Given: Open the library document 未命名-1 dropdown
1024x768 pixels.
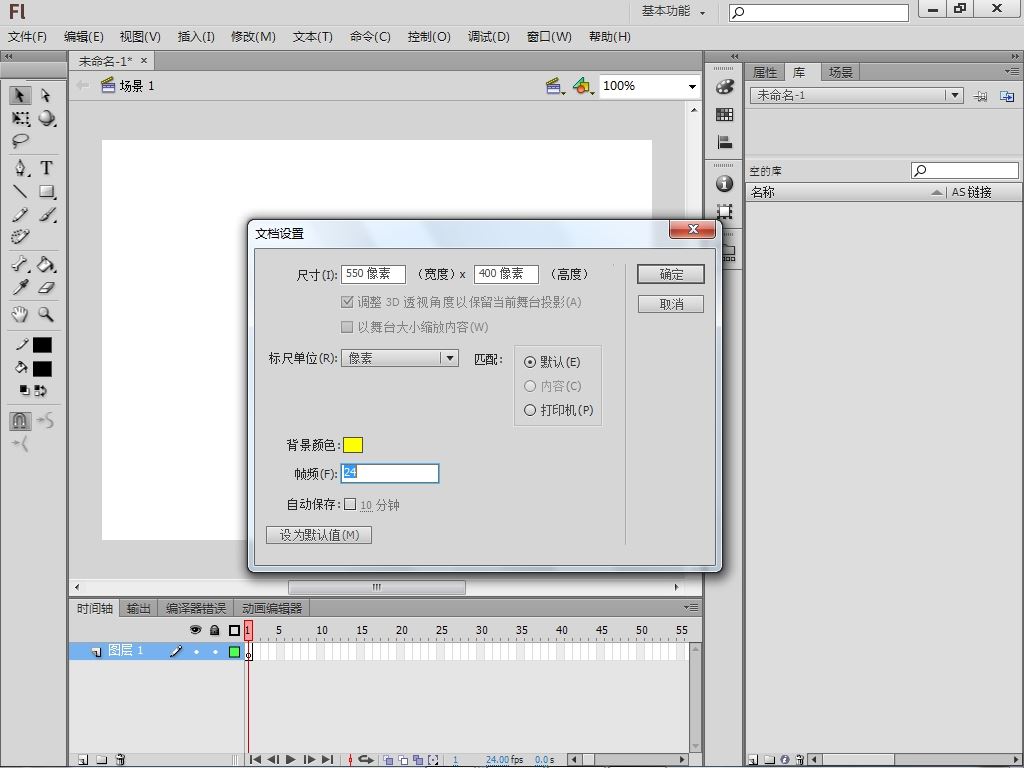Looking at the screenshot, I should pos(856,95).
